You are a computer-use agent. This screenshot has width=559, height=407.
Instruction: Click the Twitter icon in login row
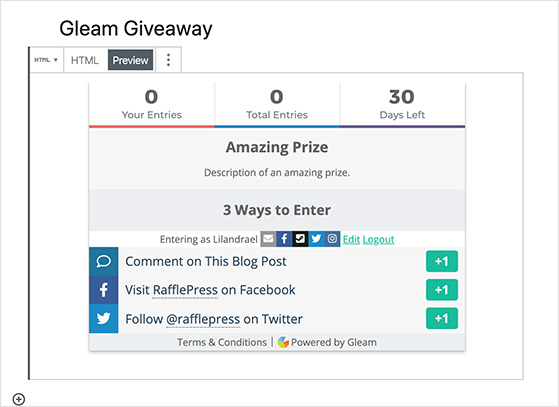point(316,239)
